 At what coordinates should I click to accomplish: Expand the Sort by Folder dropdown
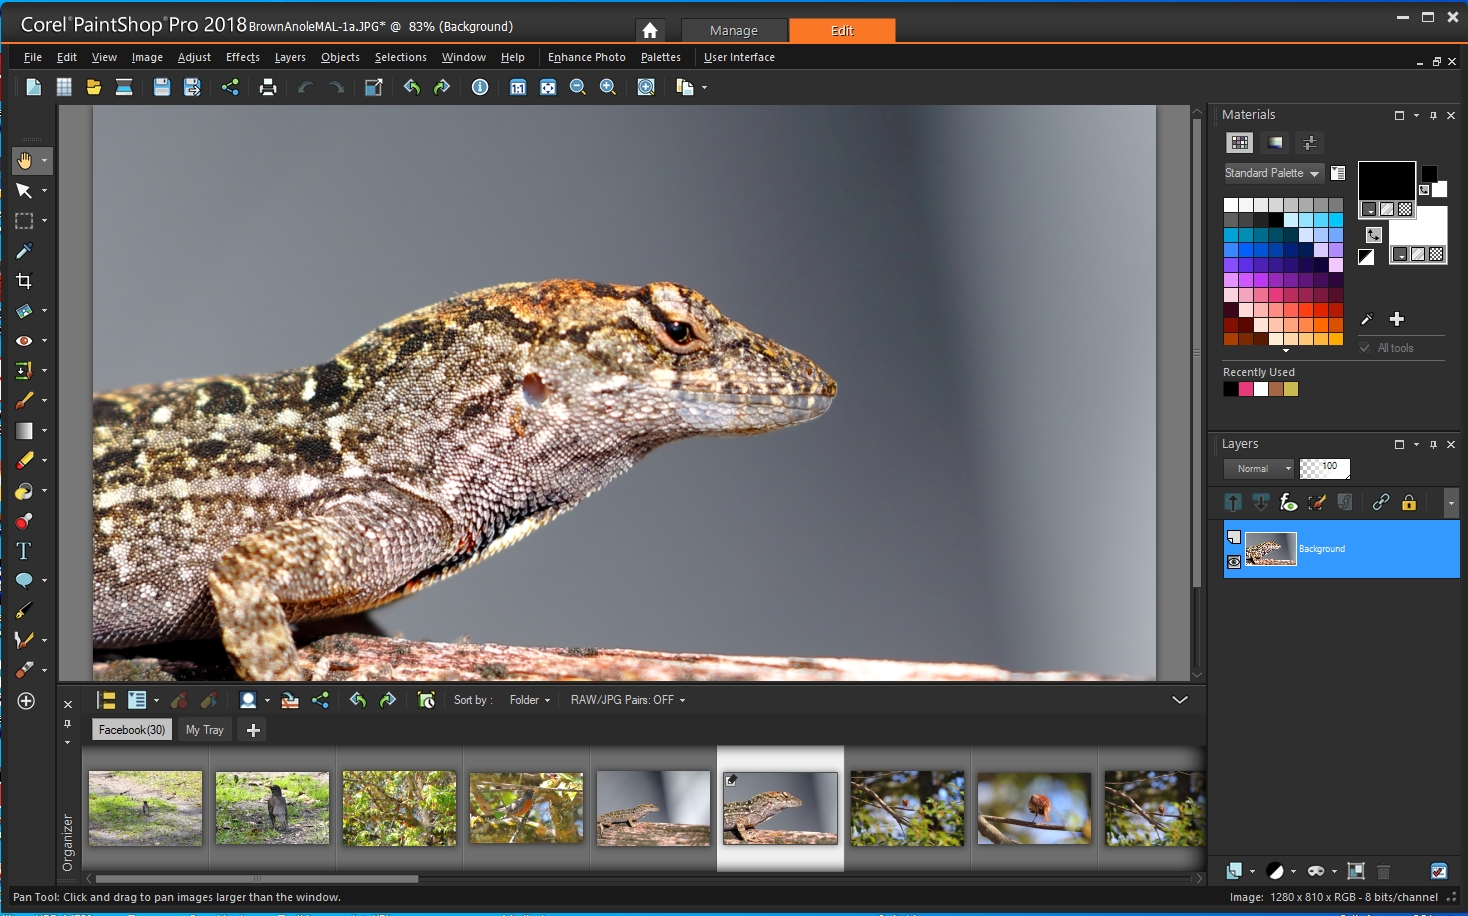point(529,700)
